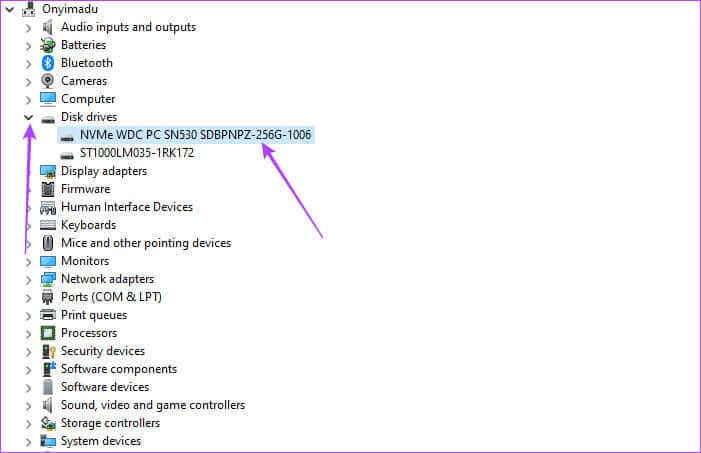Click the Print queues printer icon
The width and height of the screenshot is (701, 453).
click(x=48, y=315)
